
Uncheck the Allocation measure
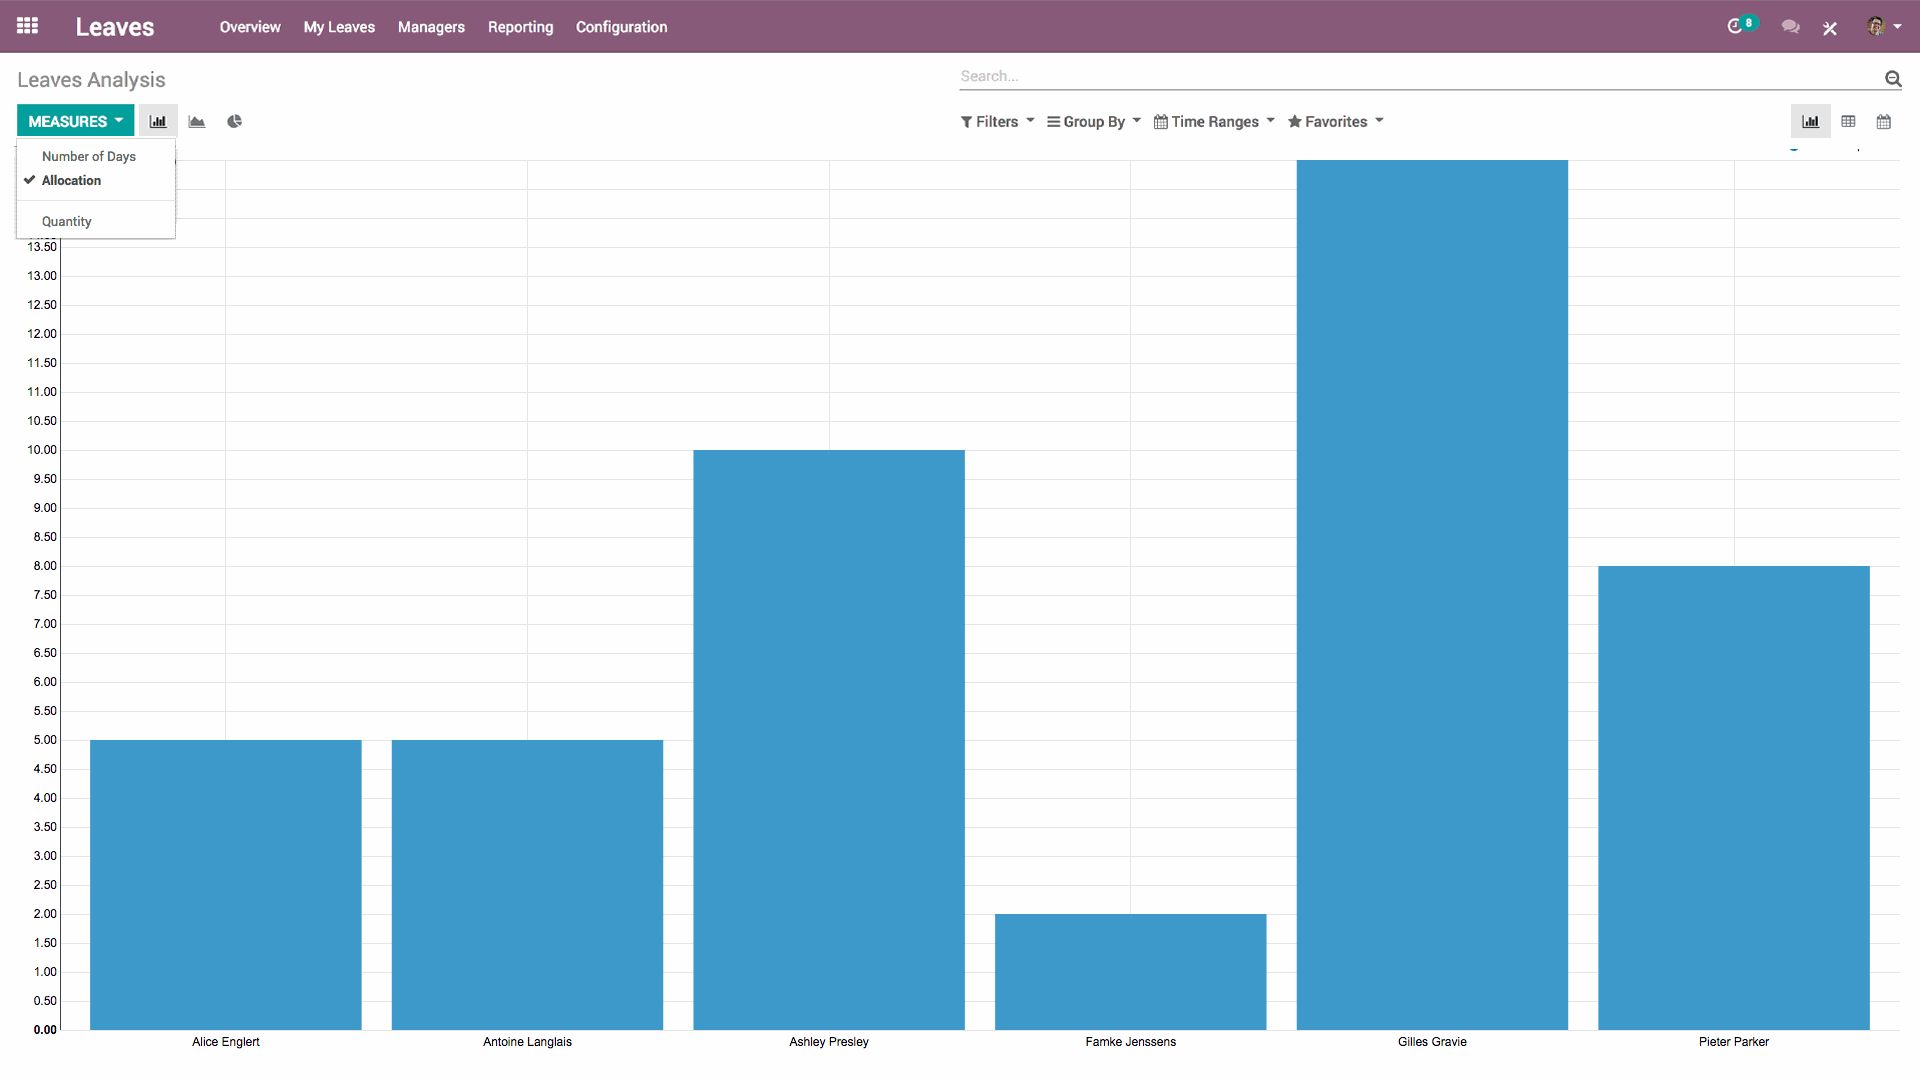click(x=71, y=180)
